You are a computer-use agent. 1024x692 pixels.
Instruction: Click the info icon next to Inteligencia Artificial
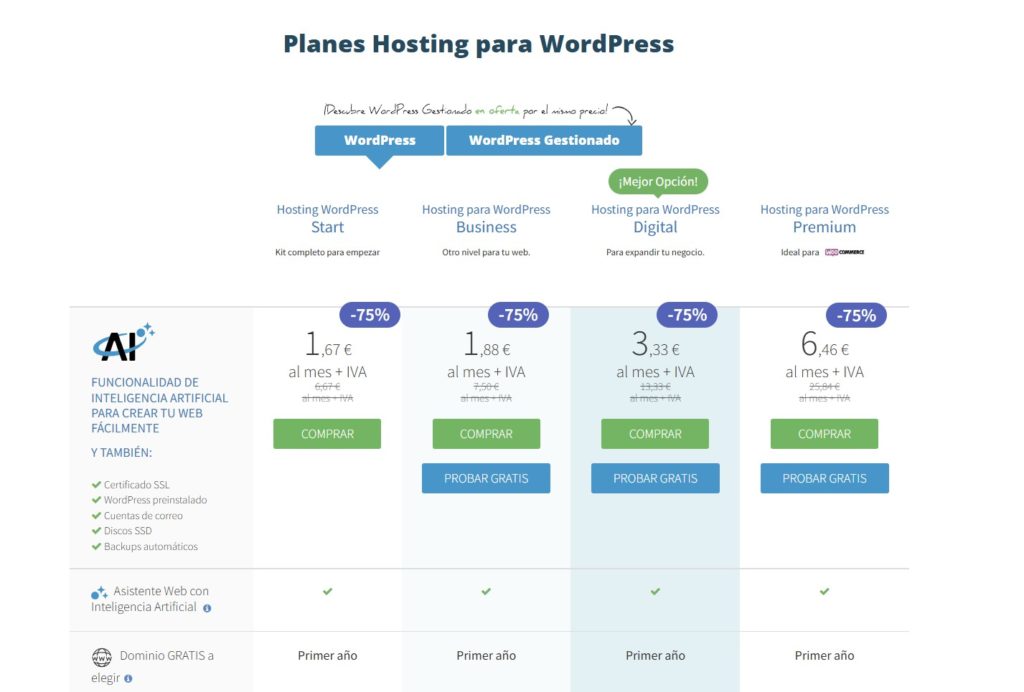207,608
